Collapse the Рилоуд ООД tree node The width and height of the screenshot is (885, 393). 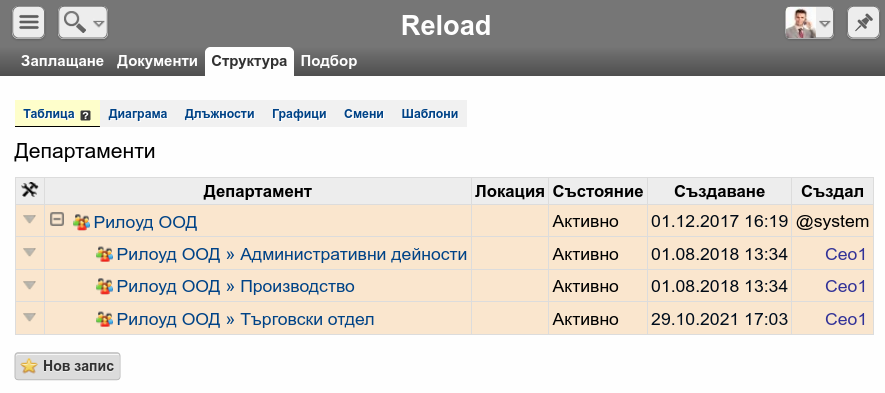point(56,219)
